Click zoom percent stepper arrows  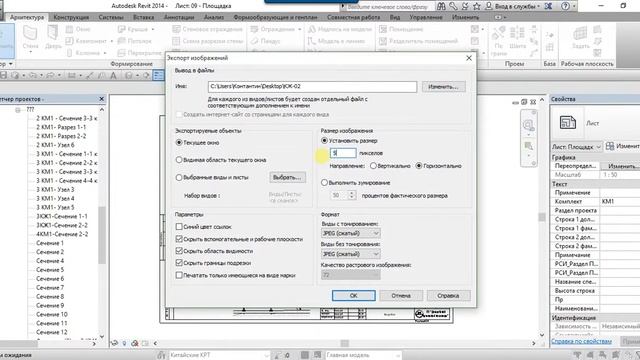pos(352,196)
